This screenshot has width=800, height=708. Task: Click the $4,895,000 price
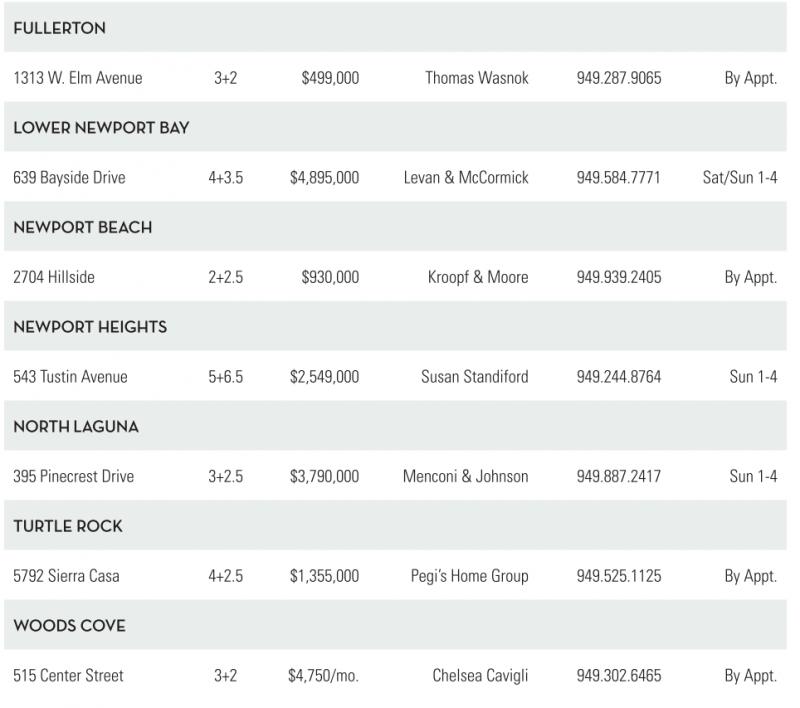pyautogui.click(x=324, y=178)
